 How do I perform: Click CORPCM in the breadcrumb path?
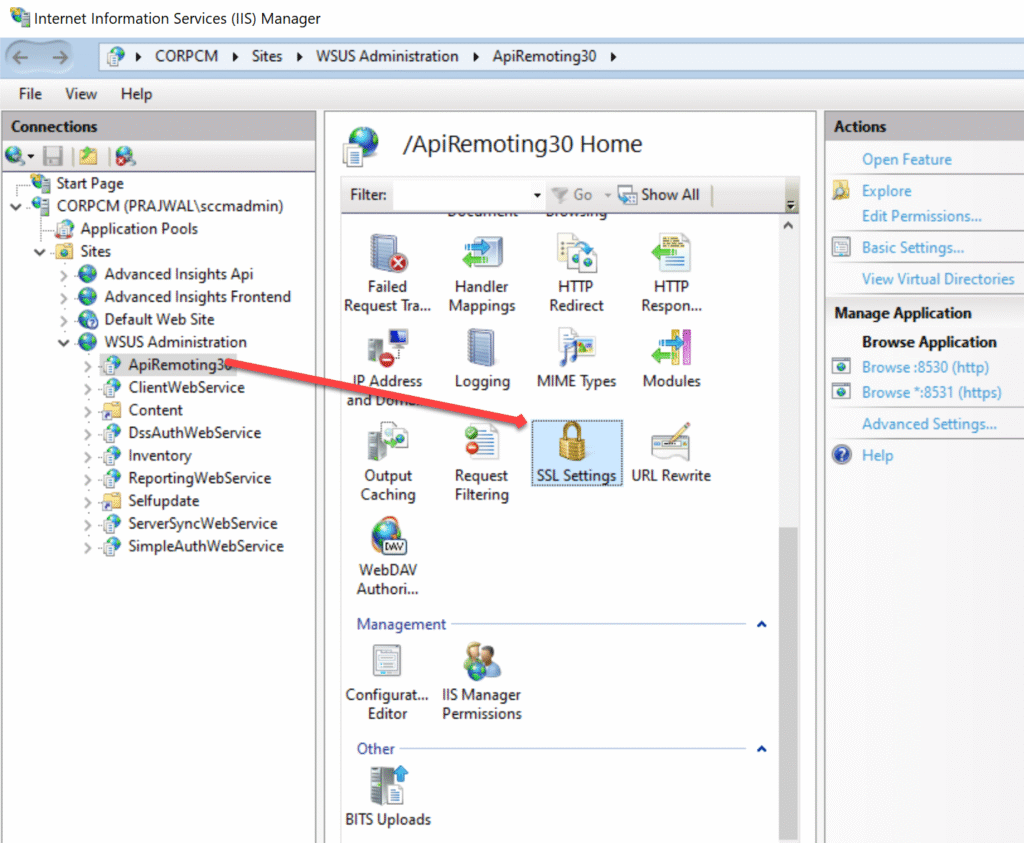[186, 57]
